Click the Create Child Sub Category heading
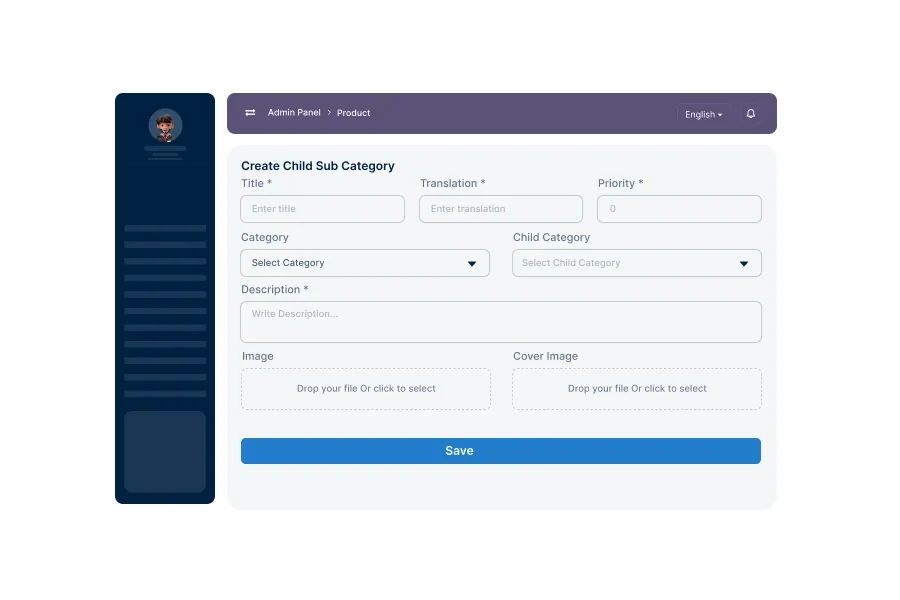The width and height of the screenshot is (900, 600). click(x=317, y=166)
